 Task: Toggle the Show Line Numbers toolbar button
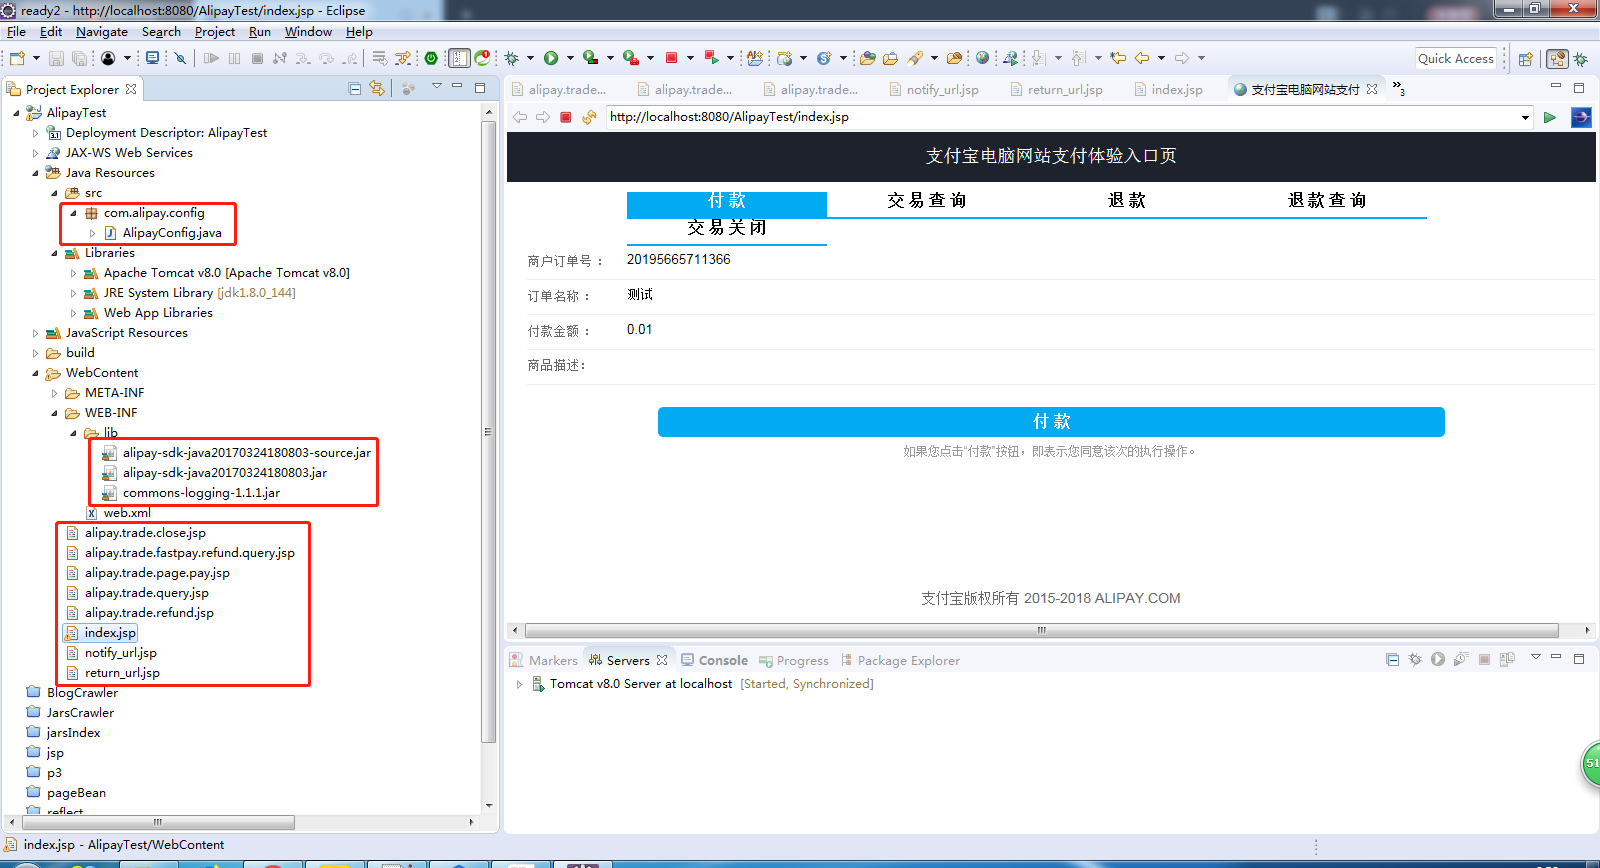point(459,58)
